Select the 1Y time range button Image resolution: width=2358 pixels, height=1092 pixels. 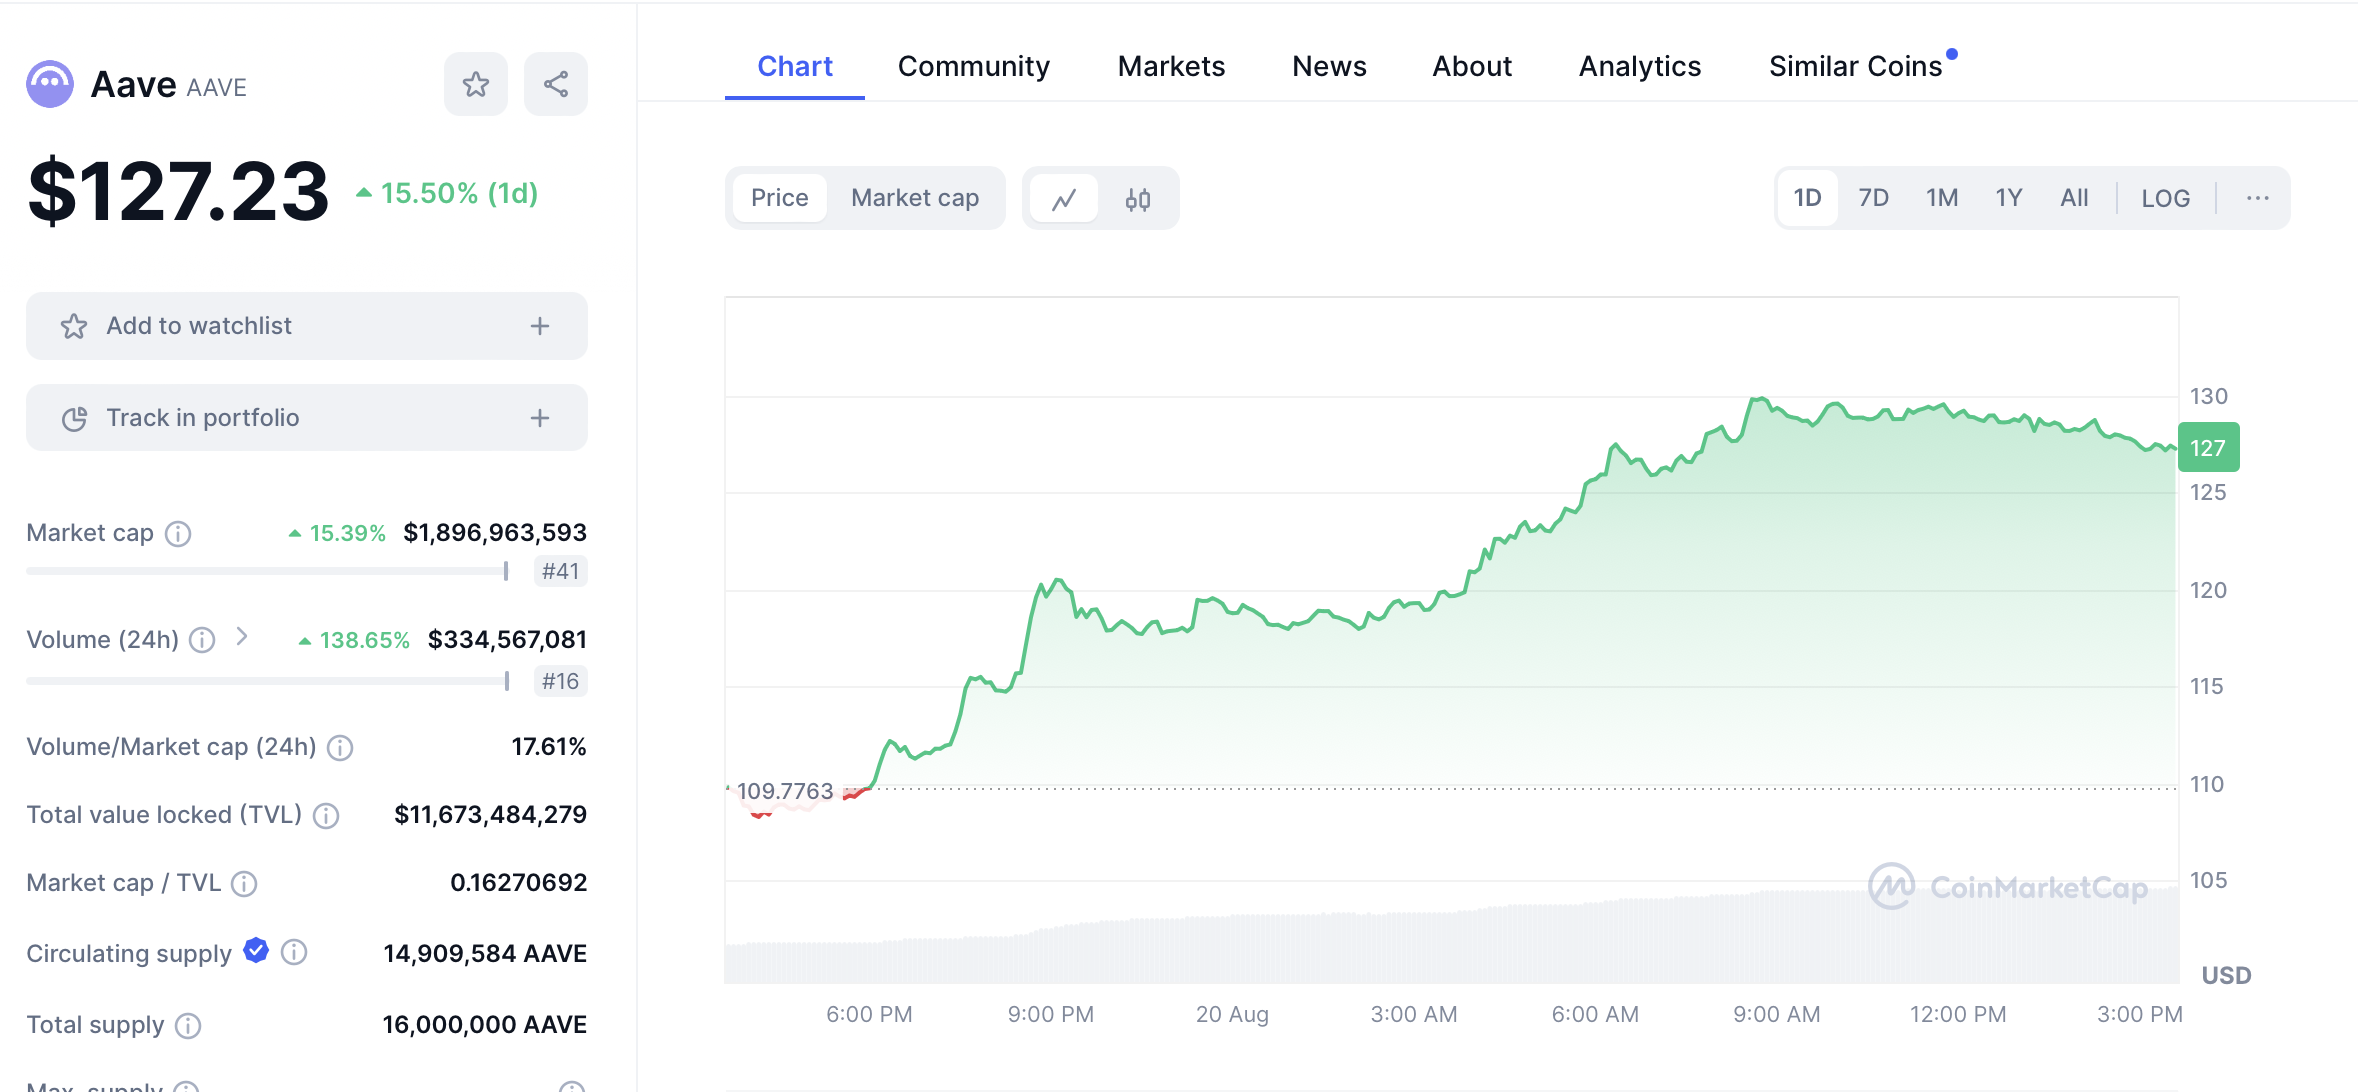[x=2008, y=198]
